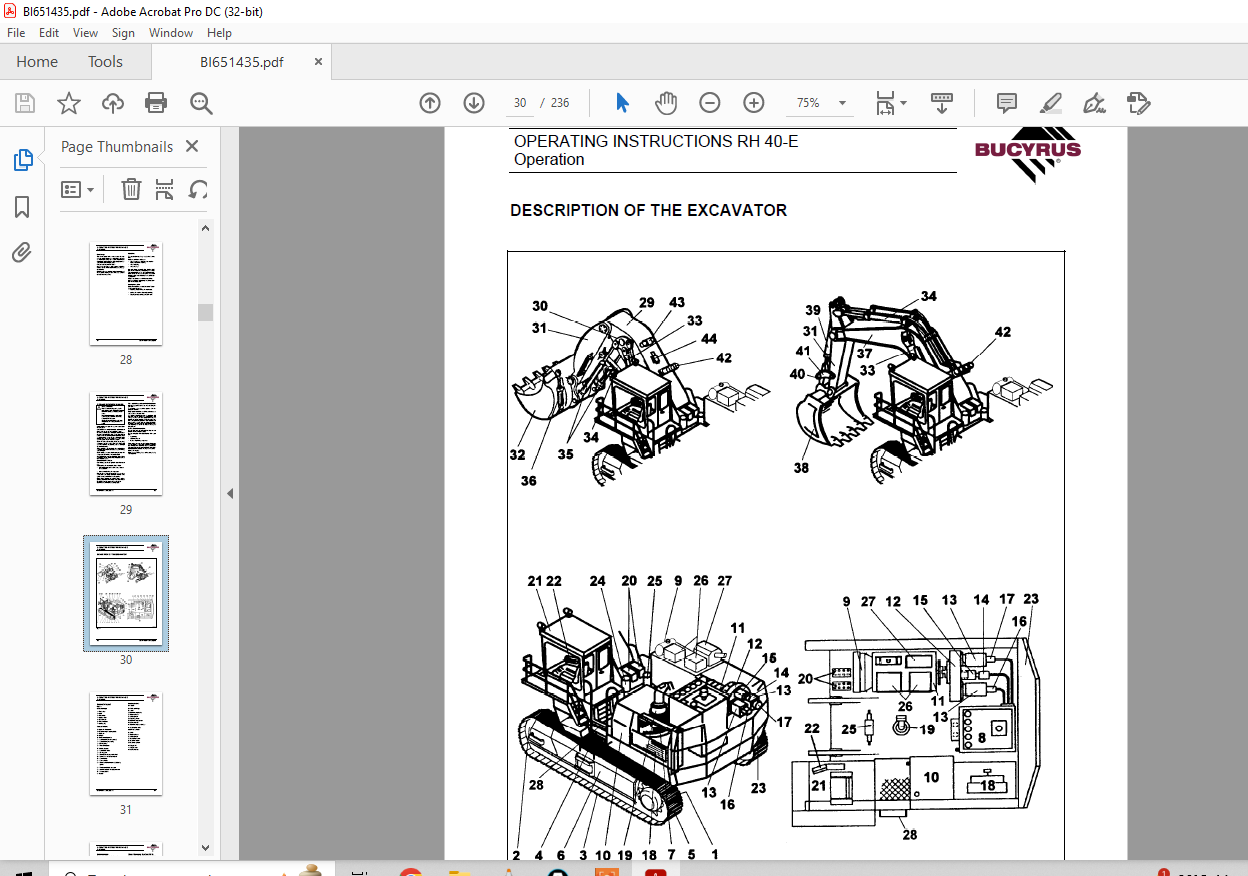
Task: Select page 31 thumbnail
Action: click(126, 743)
